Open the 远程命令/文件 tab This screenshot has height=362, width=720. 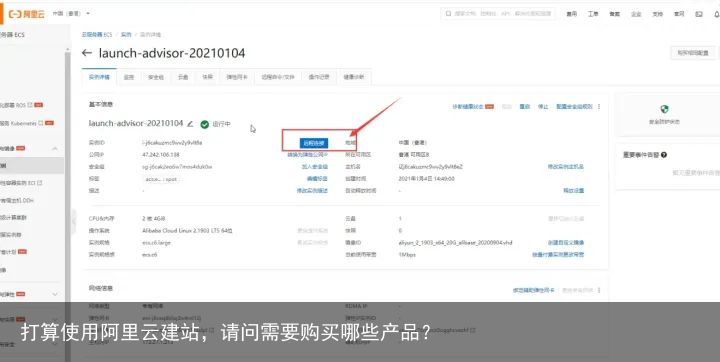point(278,77)
